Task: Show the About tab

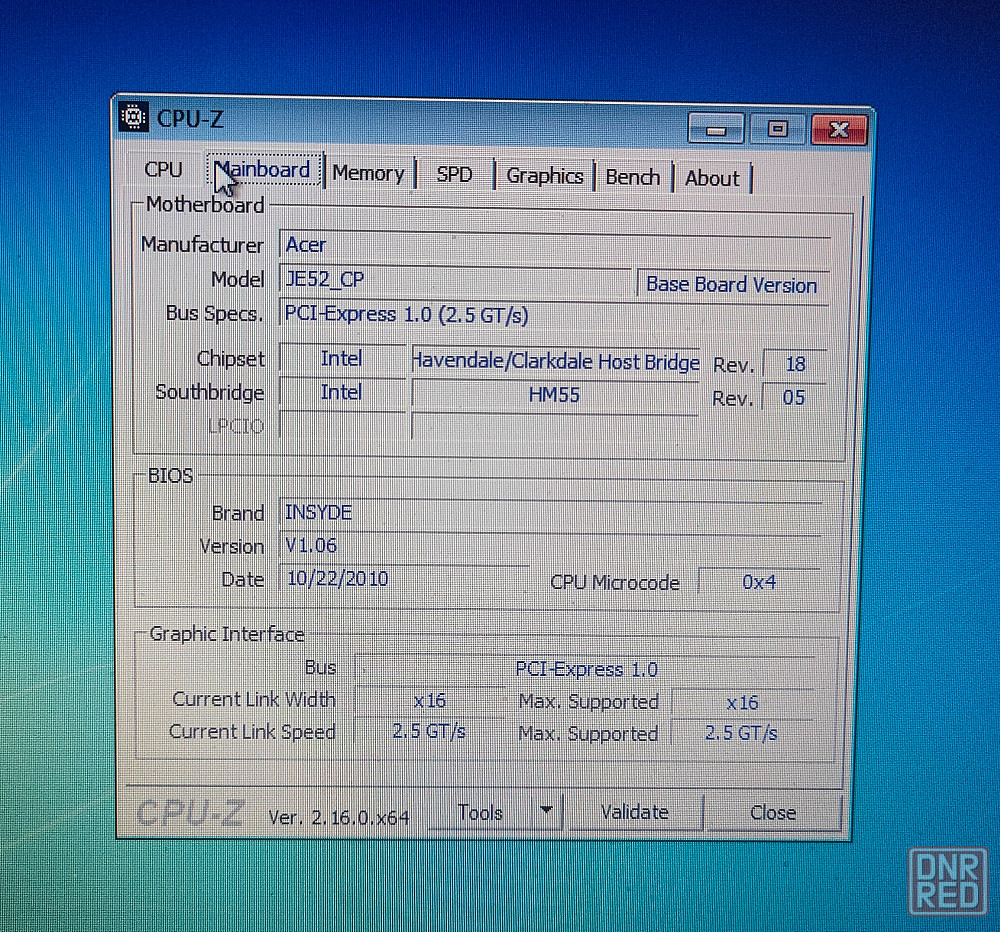Action: (x=712, y=178)
